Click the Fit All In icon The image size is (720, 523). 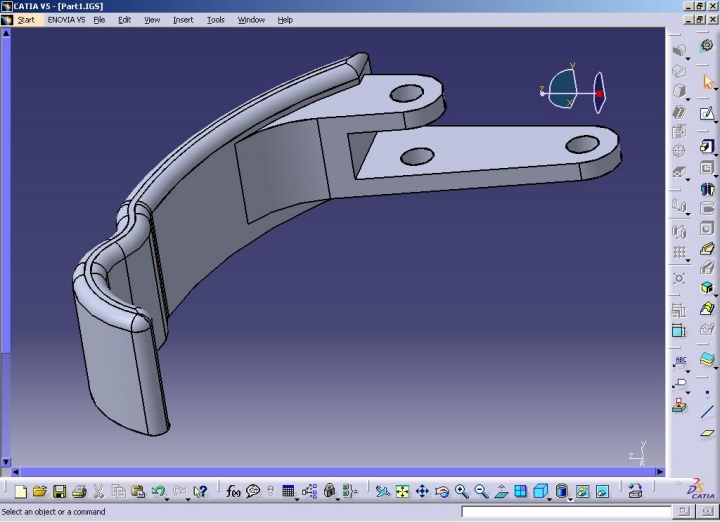pos(402,491)
